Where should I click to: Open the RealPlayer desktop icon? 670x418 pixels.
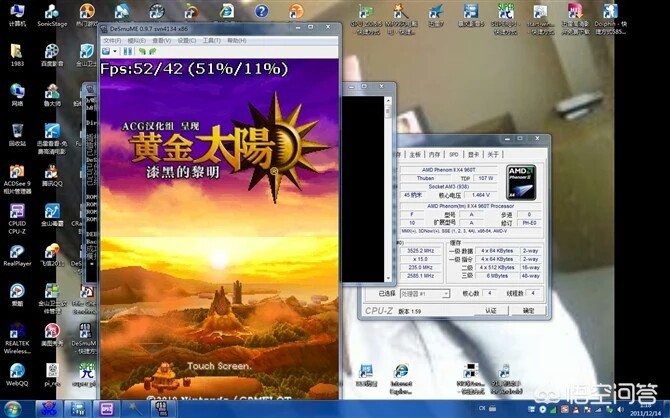pos(17,256)
